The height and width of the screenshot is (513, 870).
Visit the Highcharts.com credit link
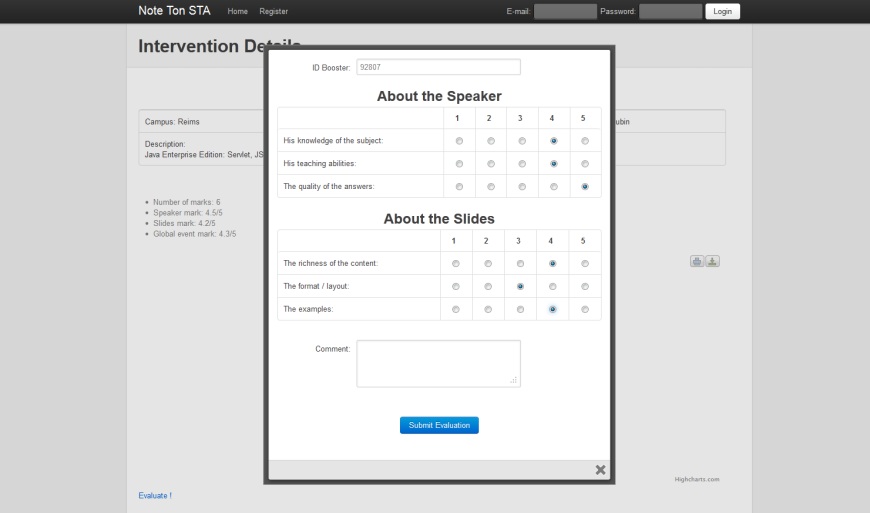click(697, 479)
